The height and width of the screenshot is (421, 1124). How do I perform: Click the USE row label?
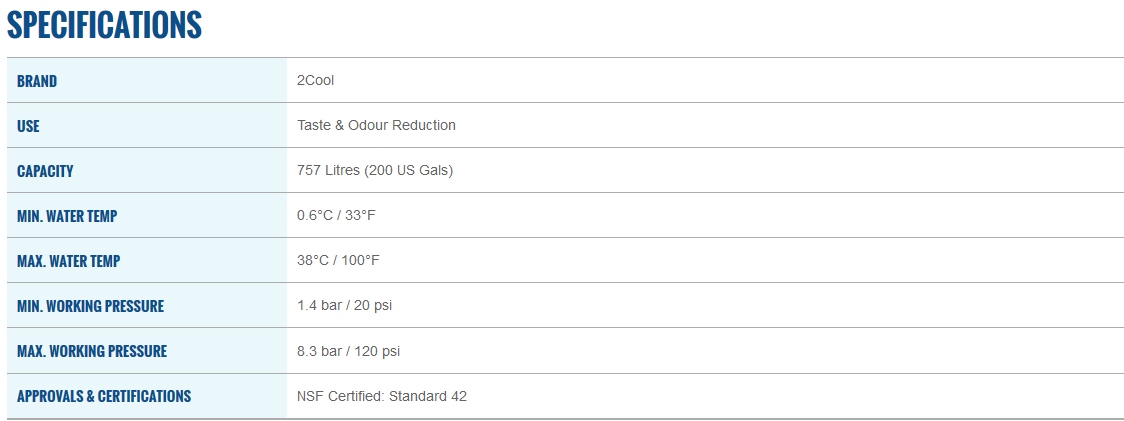coord(28,126)
